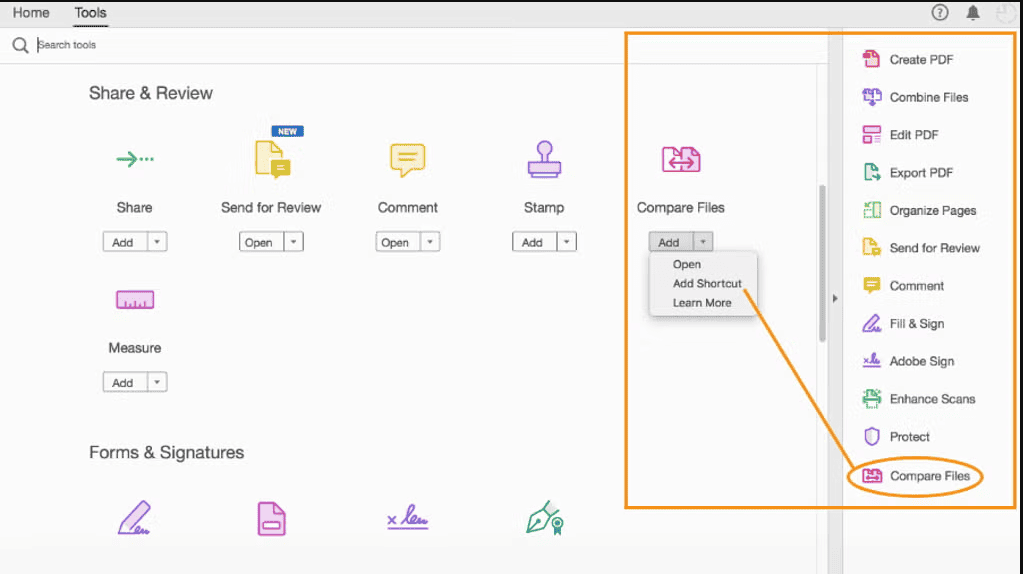Click the Add button under Compare Files
This screenshot has height=574, width=1023.
(x=671, y=242)
